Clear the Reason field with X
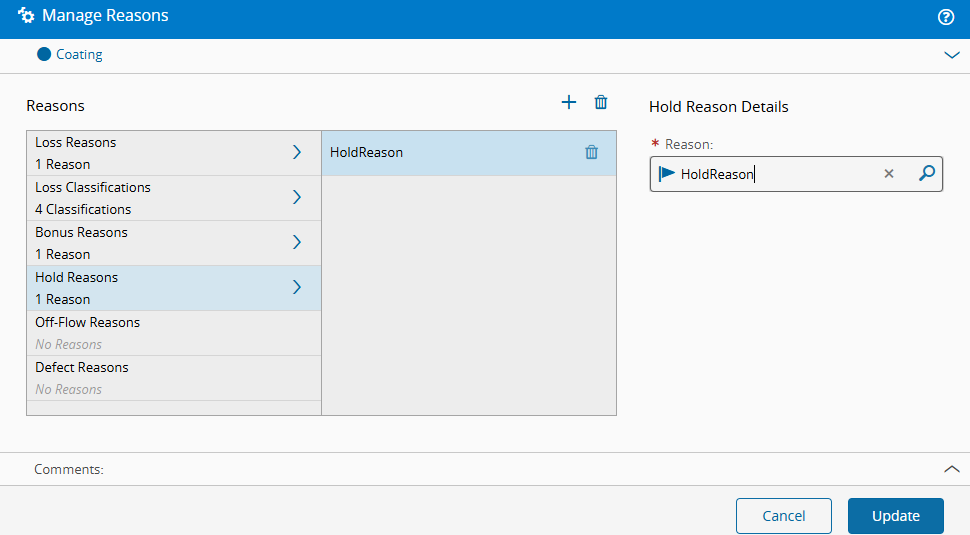The image size is (970, 535). click(x=889, y=174)
